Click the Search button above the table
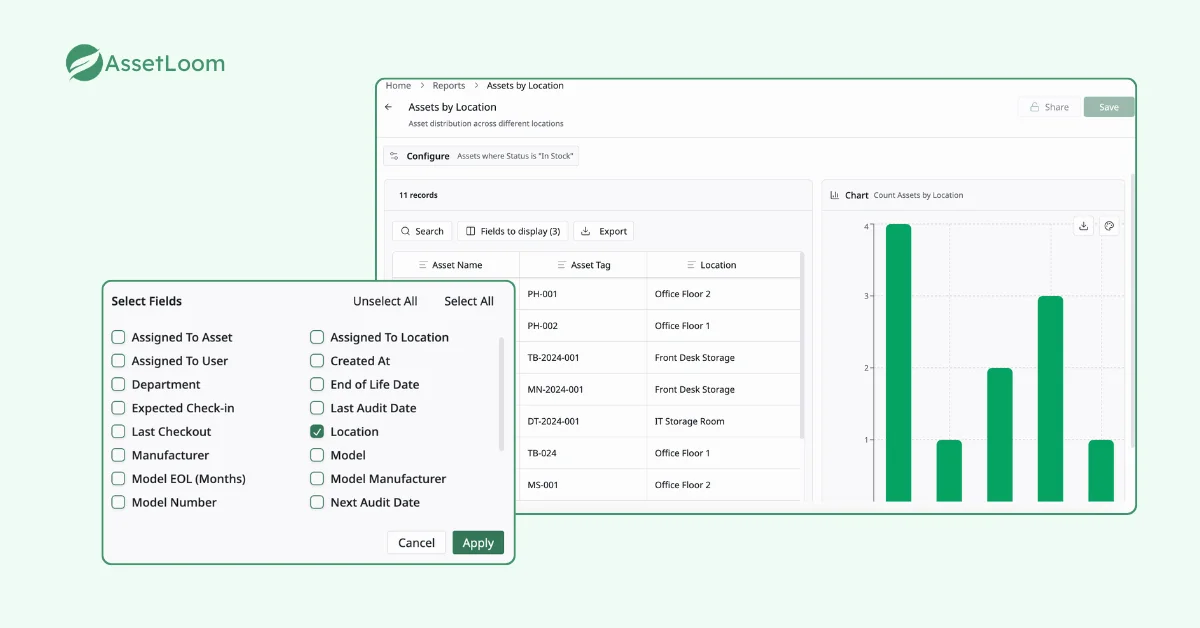The image size is (1200, 628). [x=422, y=231]
